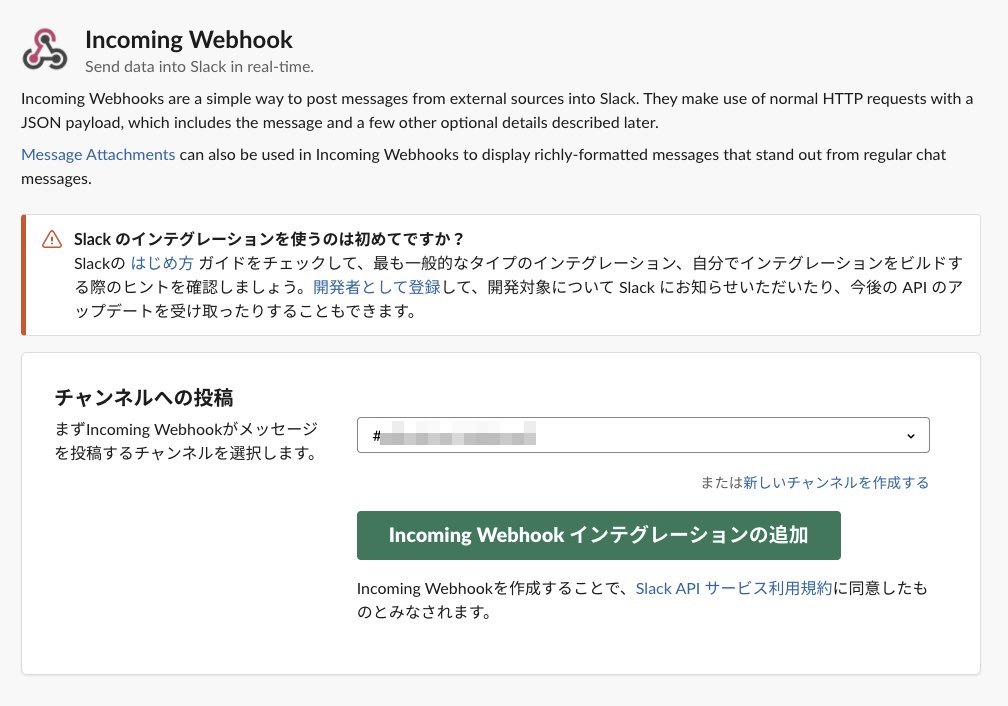1008x706 pixels.
Task: Click the 'チャンネルへの投稿' section heading
Action: (145, 398)
